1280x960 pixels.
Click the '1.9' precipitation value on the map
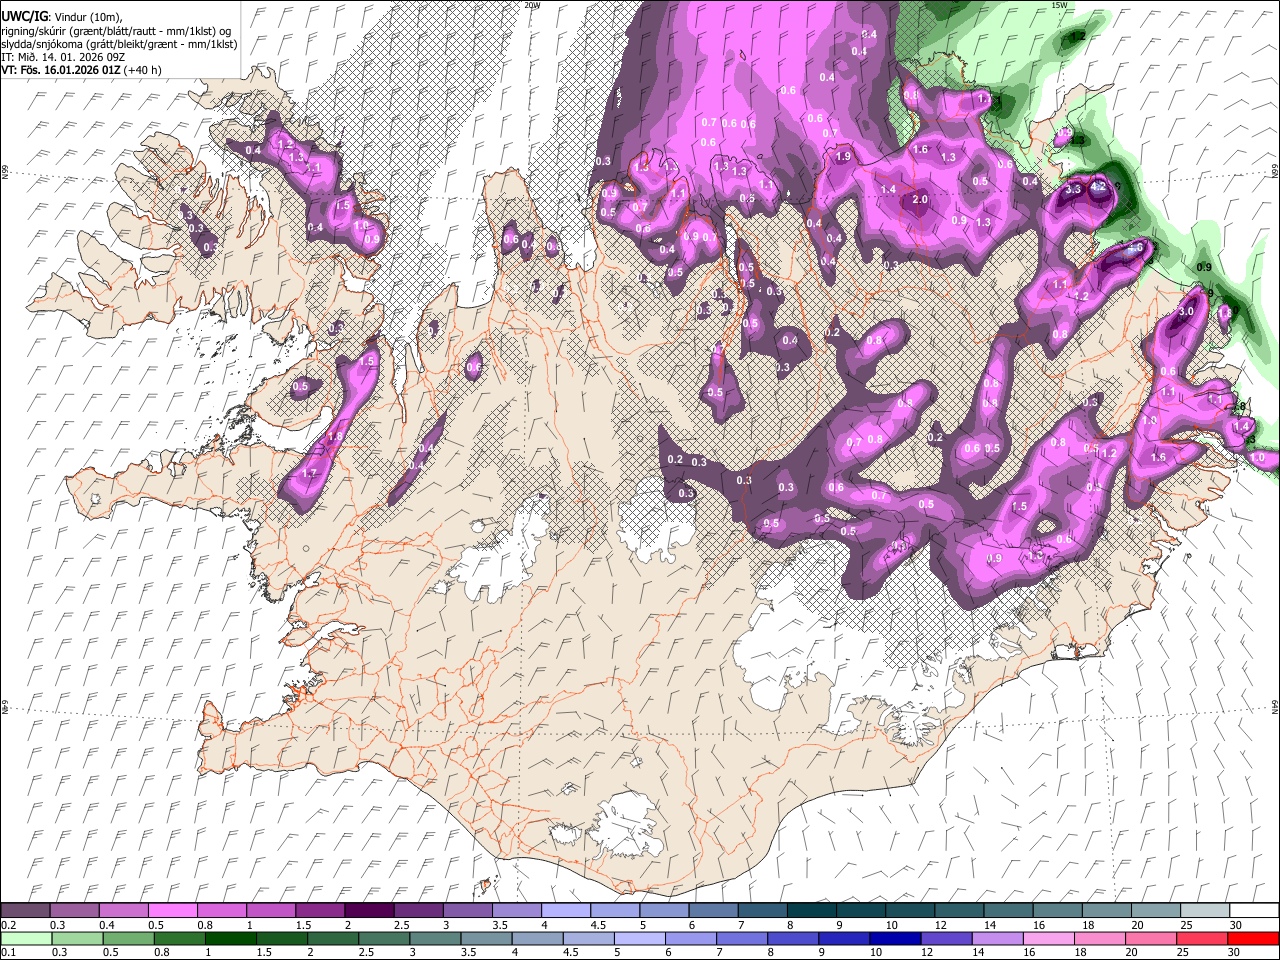843,157
